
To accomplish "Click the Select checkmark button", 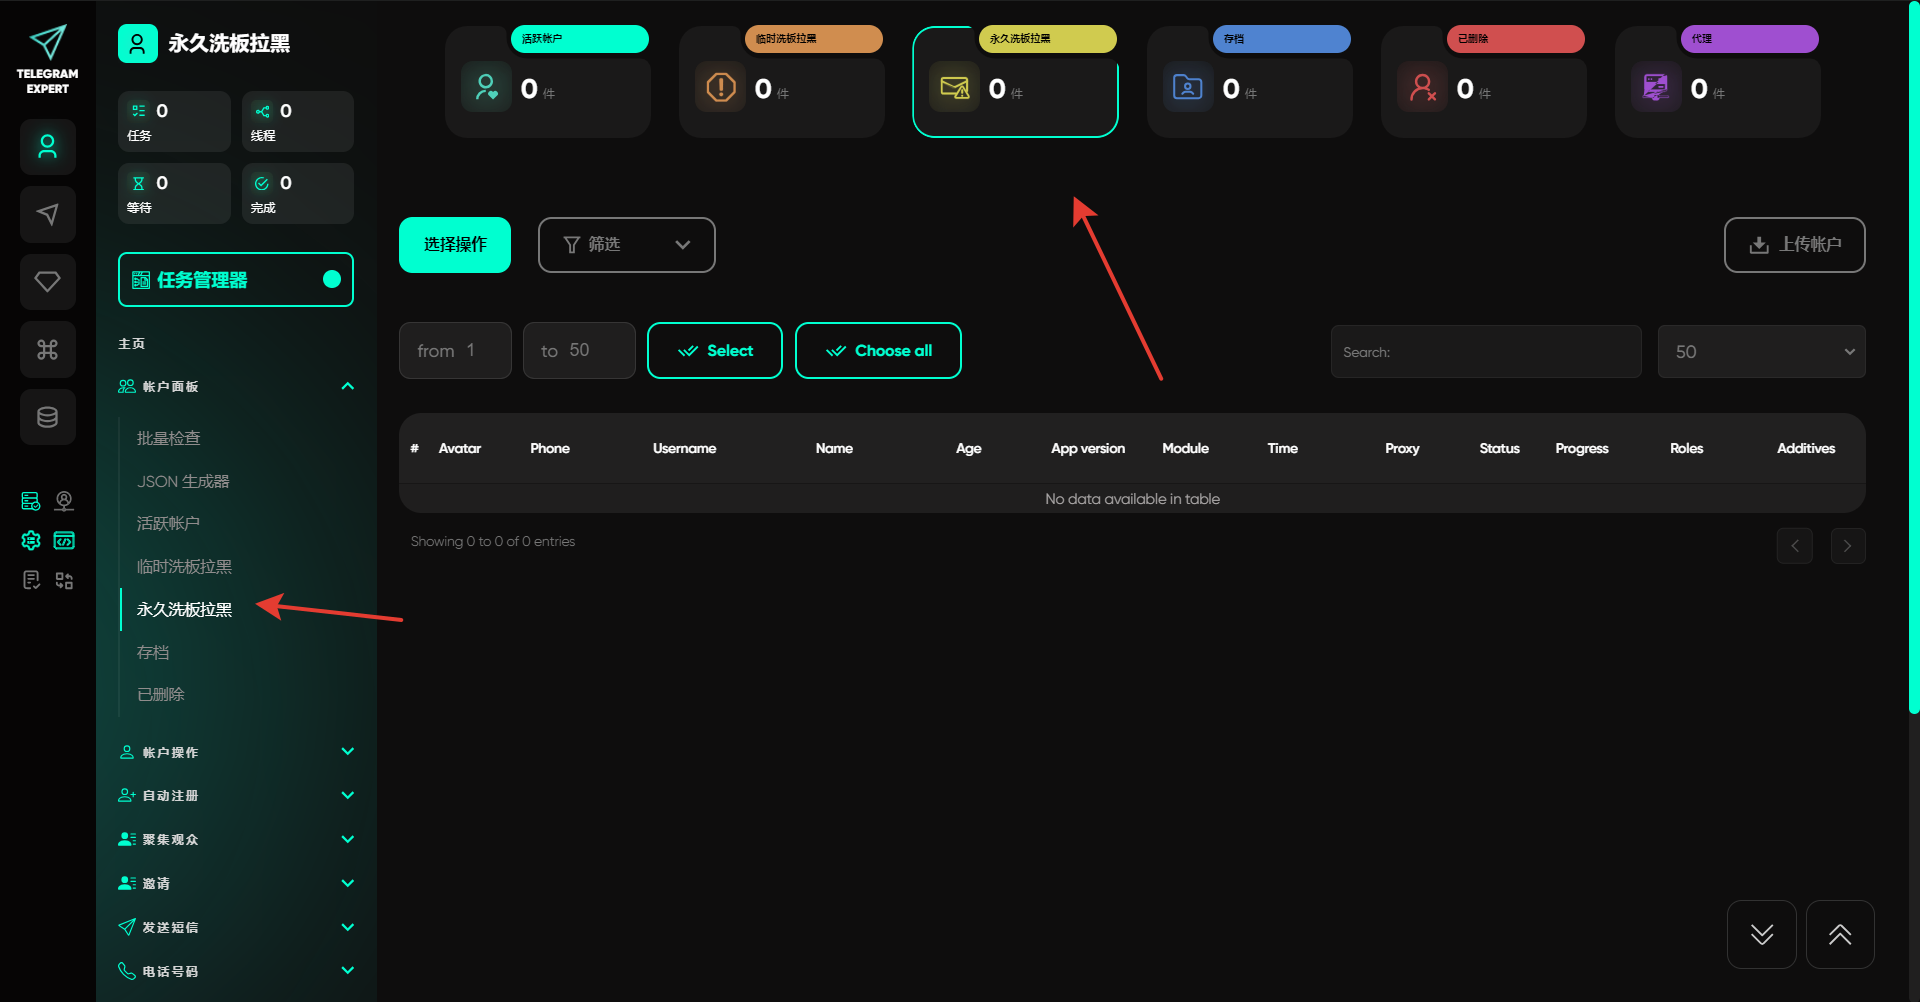I will click(714, 351).
